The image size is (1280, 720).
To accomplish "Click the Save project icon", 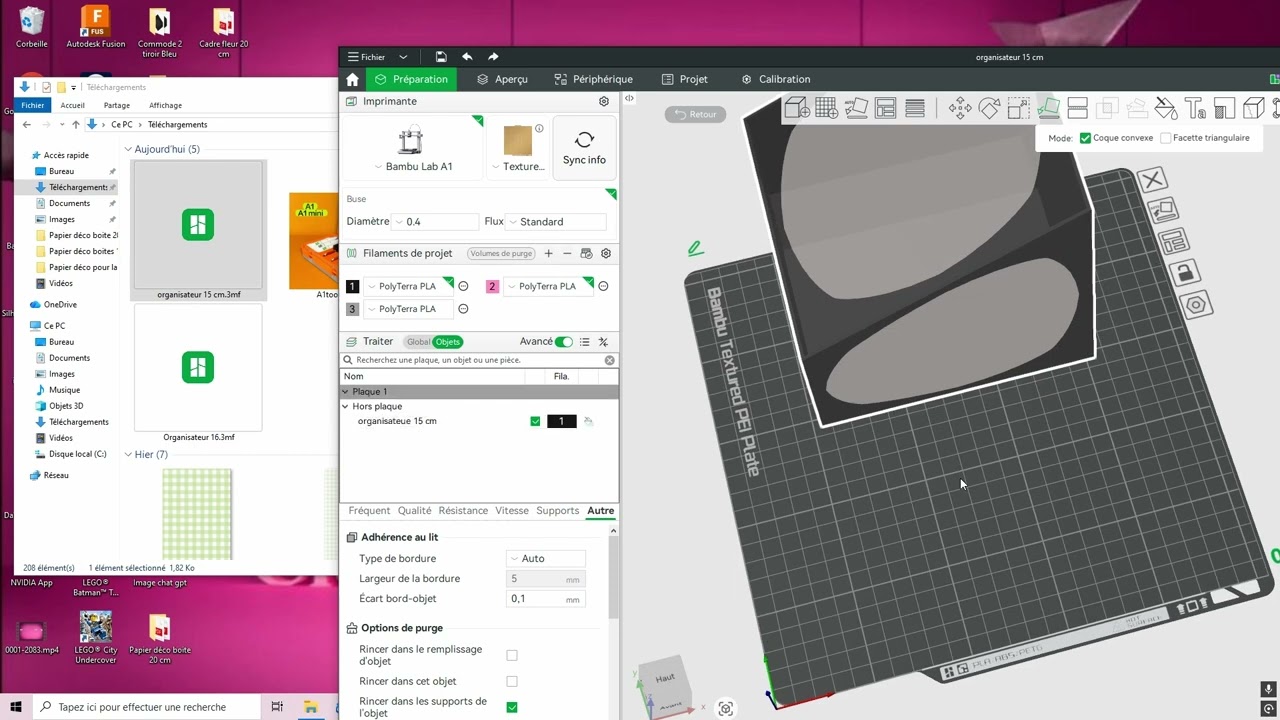I will [x=441, y=57].
